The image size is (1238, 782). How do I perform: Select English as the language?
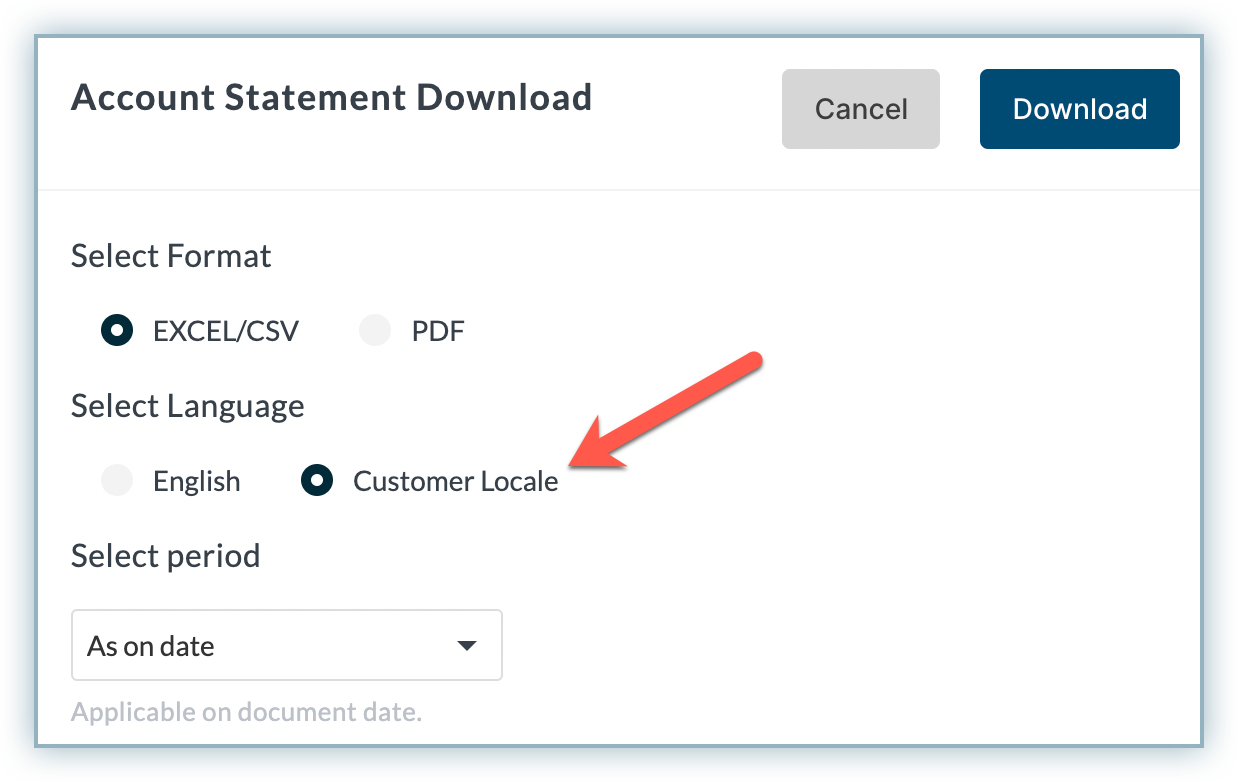click(117, 481)
